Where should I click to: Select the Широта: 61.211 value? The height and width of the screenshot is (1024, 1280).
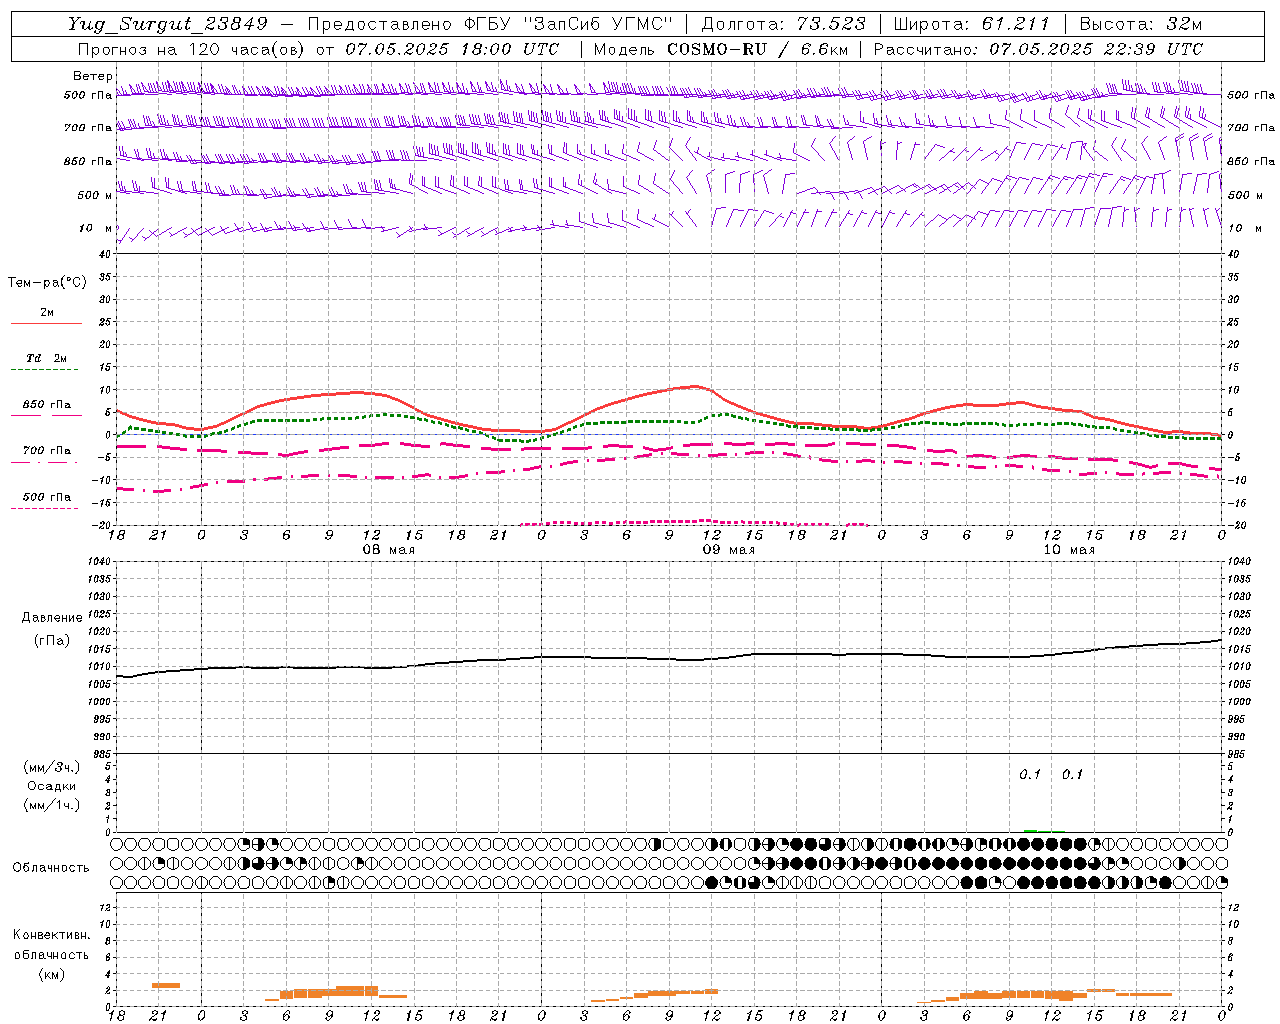pyautogui.click(x=970, y=24)
